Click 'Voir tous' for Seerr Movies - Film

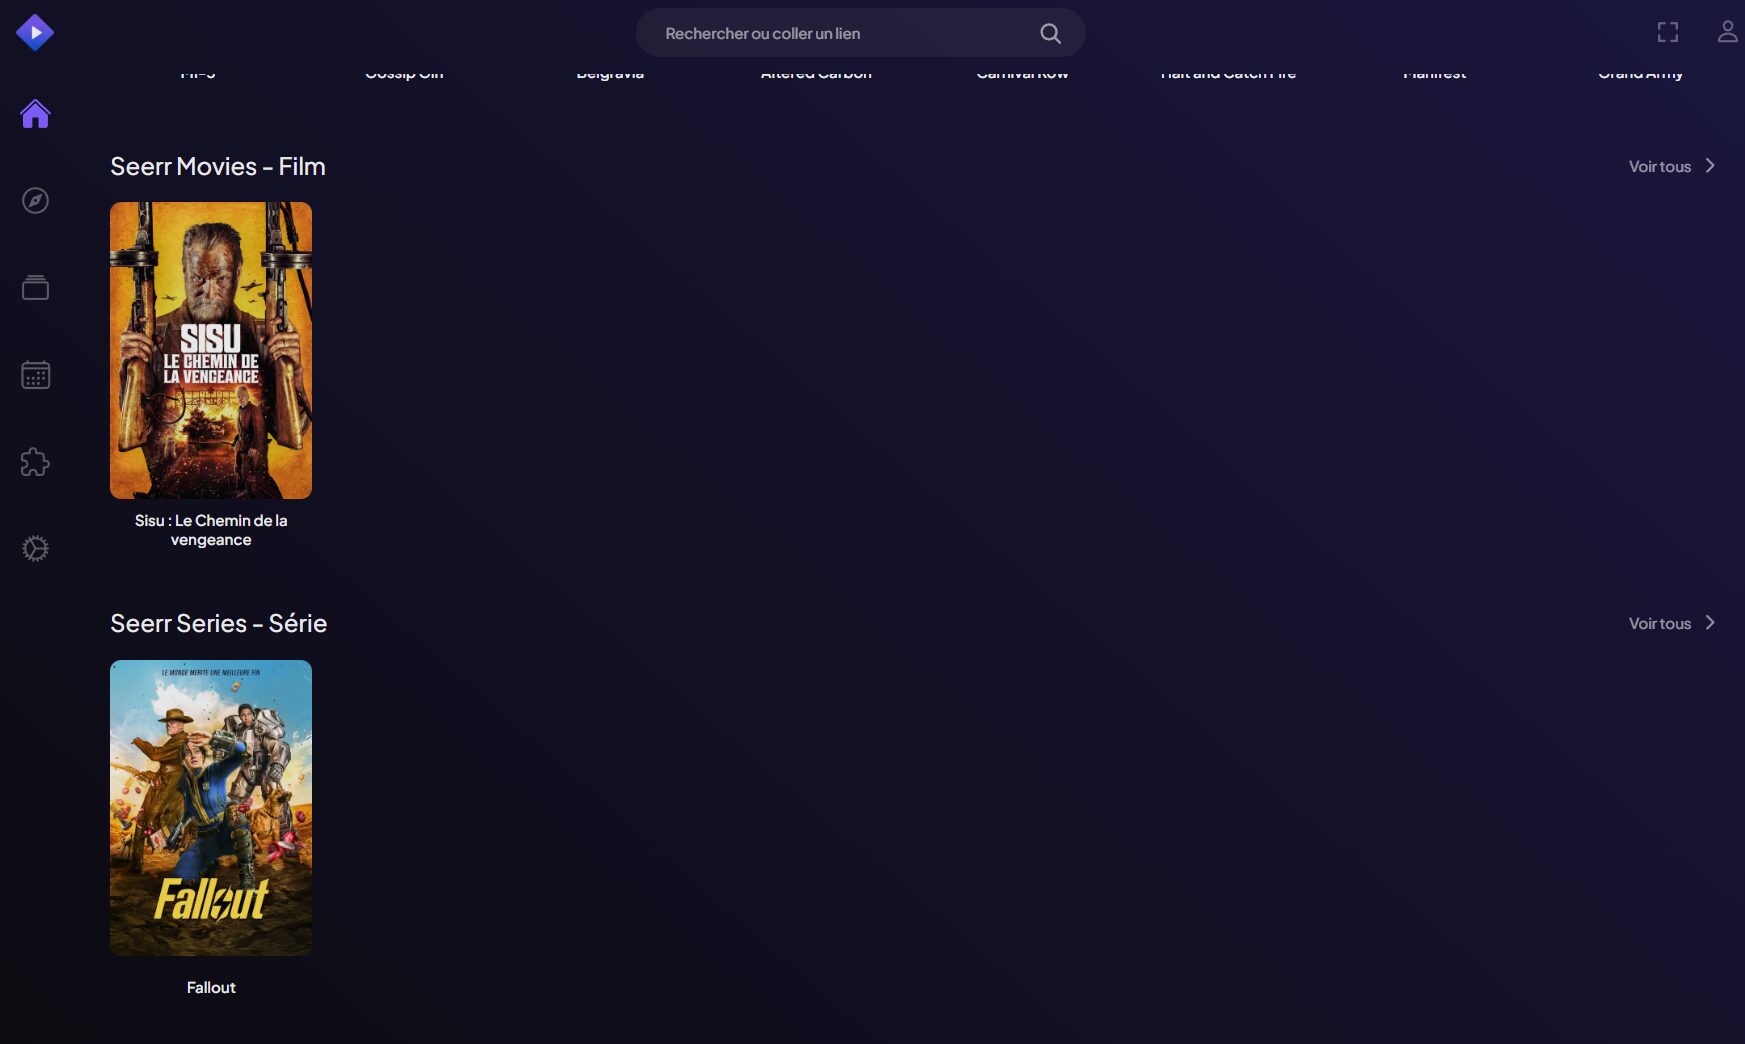click(x=1659, y=167)
